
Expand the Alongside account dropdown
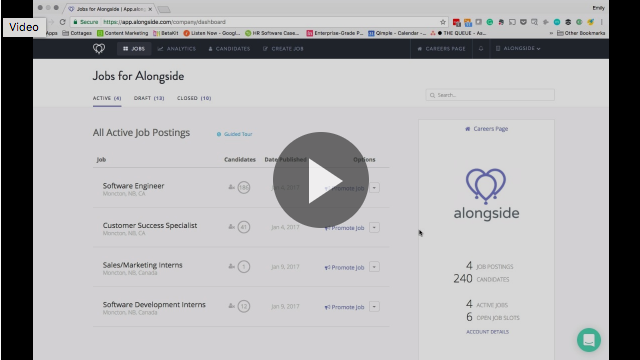coord(518,49)
